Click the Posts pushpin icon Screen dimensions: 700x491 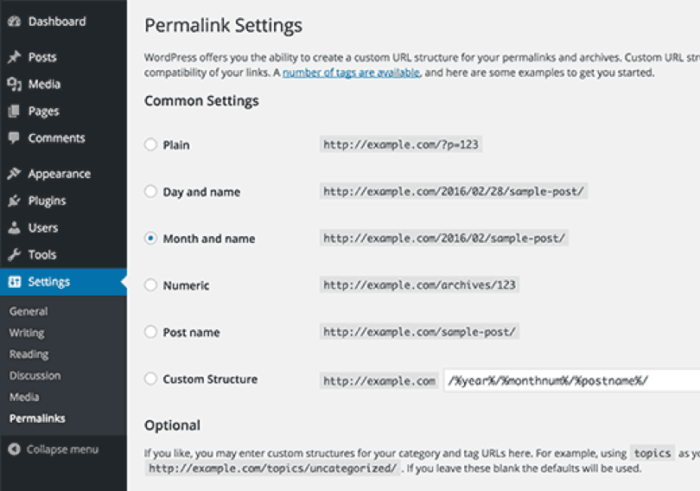pyautogui.click(x=14, y=58)
